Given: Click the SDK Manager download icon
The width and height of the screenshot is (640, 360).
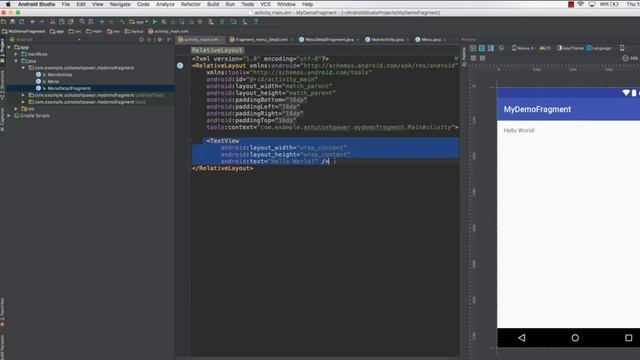Looking at the screenshot, I should (244, 22).
